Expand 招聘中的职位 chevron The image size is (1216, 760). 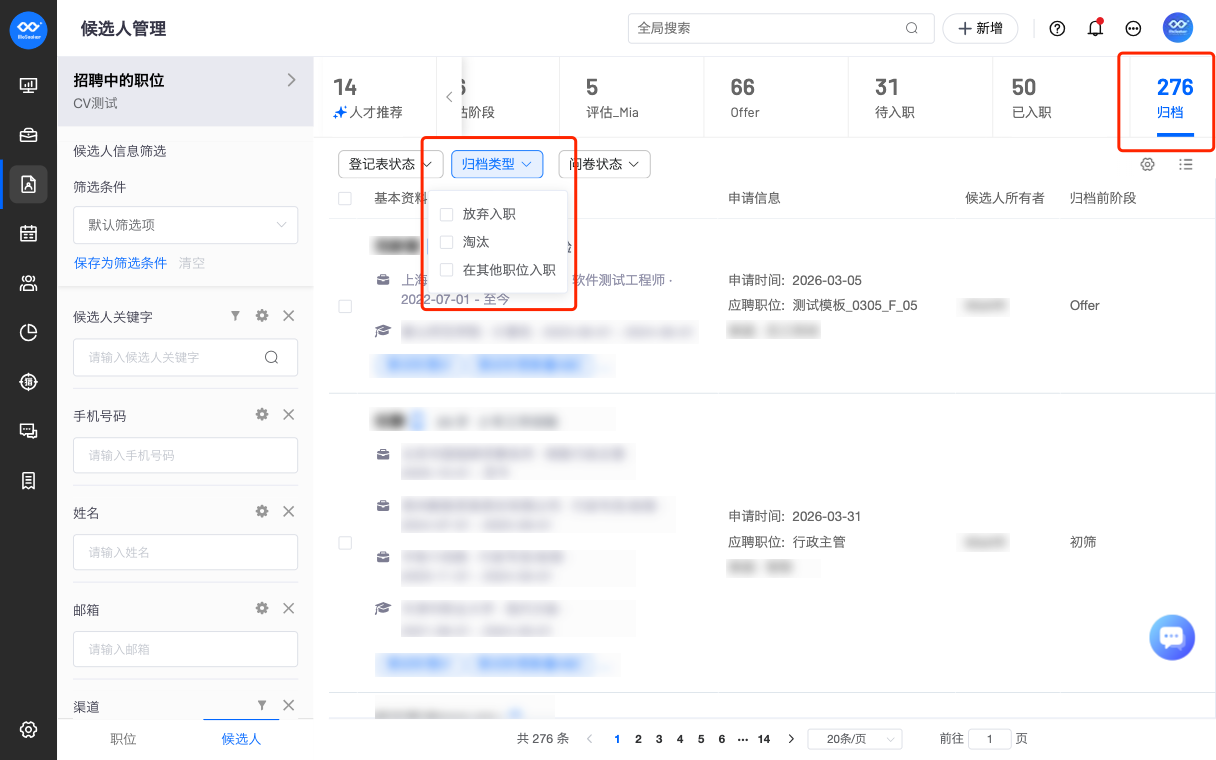click(291, 80)
